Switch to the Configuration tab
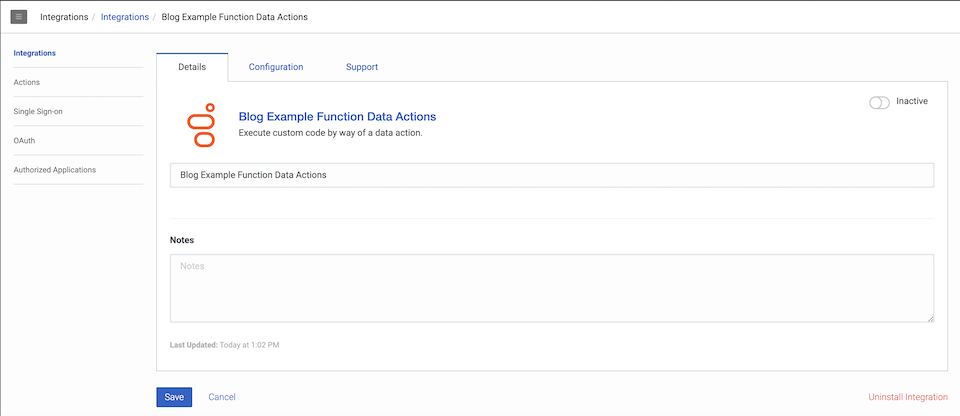The image size is (960, 416). coord(275,67)
